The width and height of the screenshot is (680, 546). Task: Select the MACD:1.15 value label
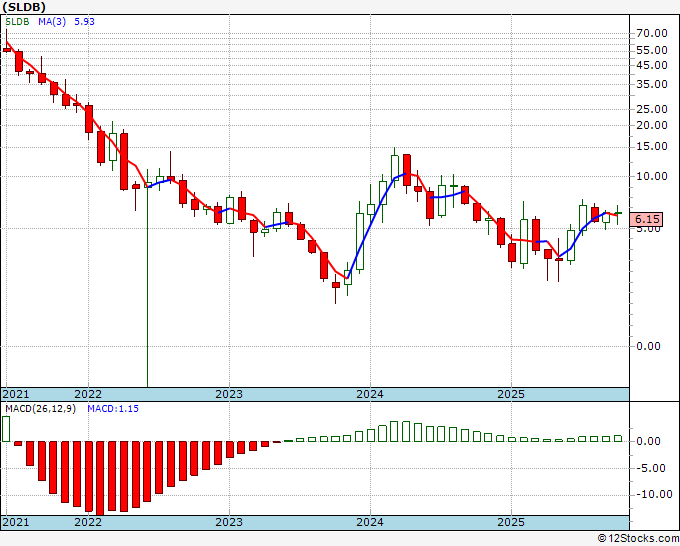pyautogui.click(x=113, y=409)
